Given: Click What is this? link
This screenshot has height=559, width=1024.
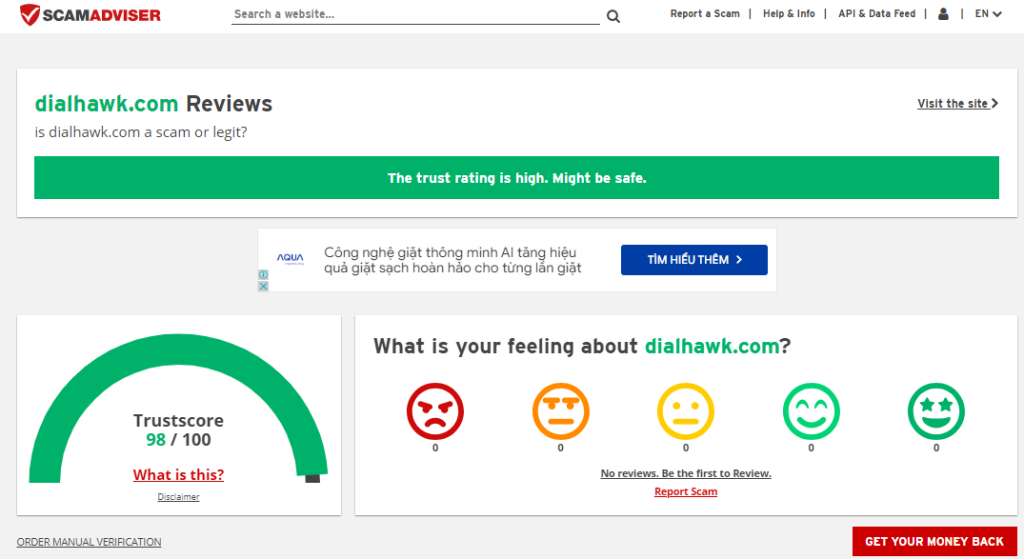Looking at the screenshot, I should tap(178, 475).
